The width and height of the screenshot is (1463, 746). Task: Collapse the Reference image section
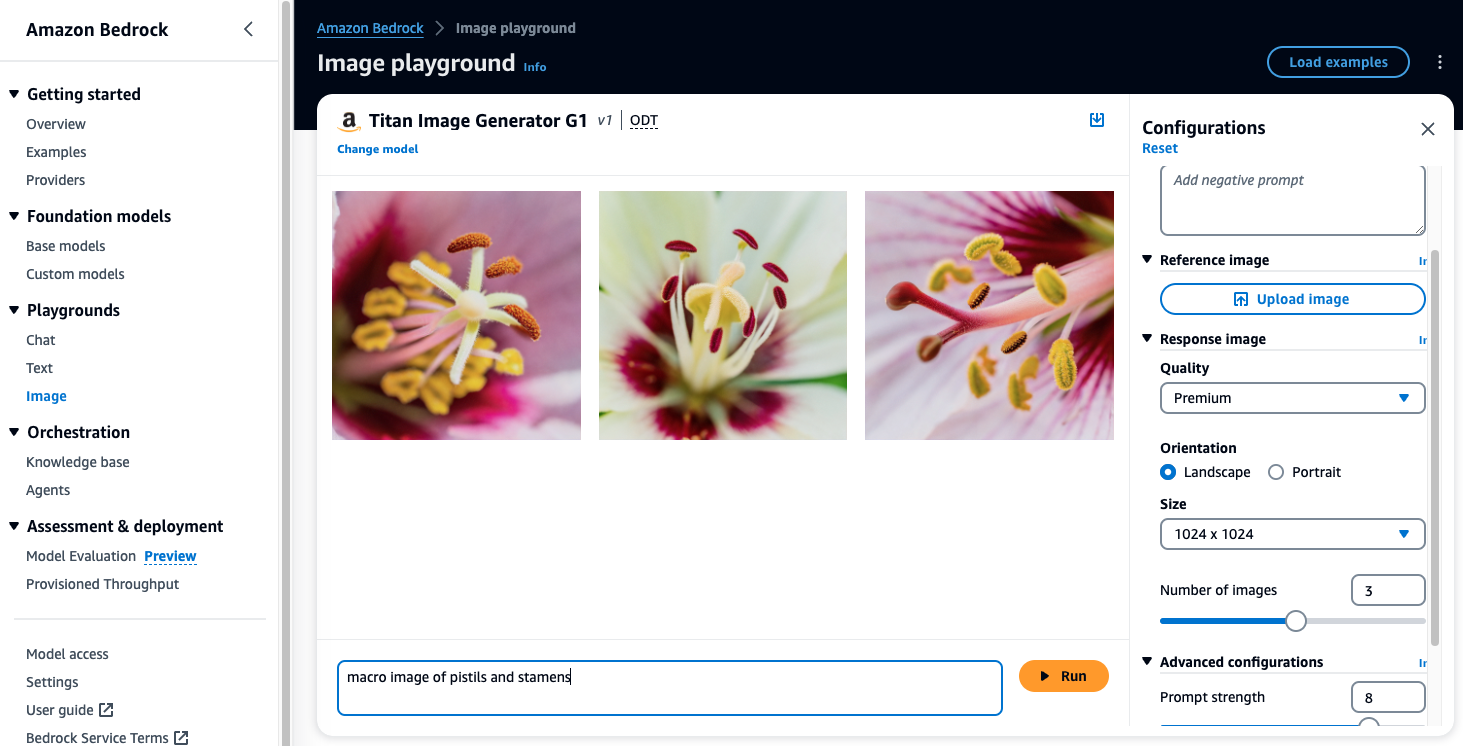(1148, 260)
